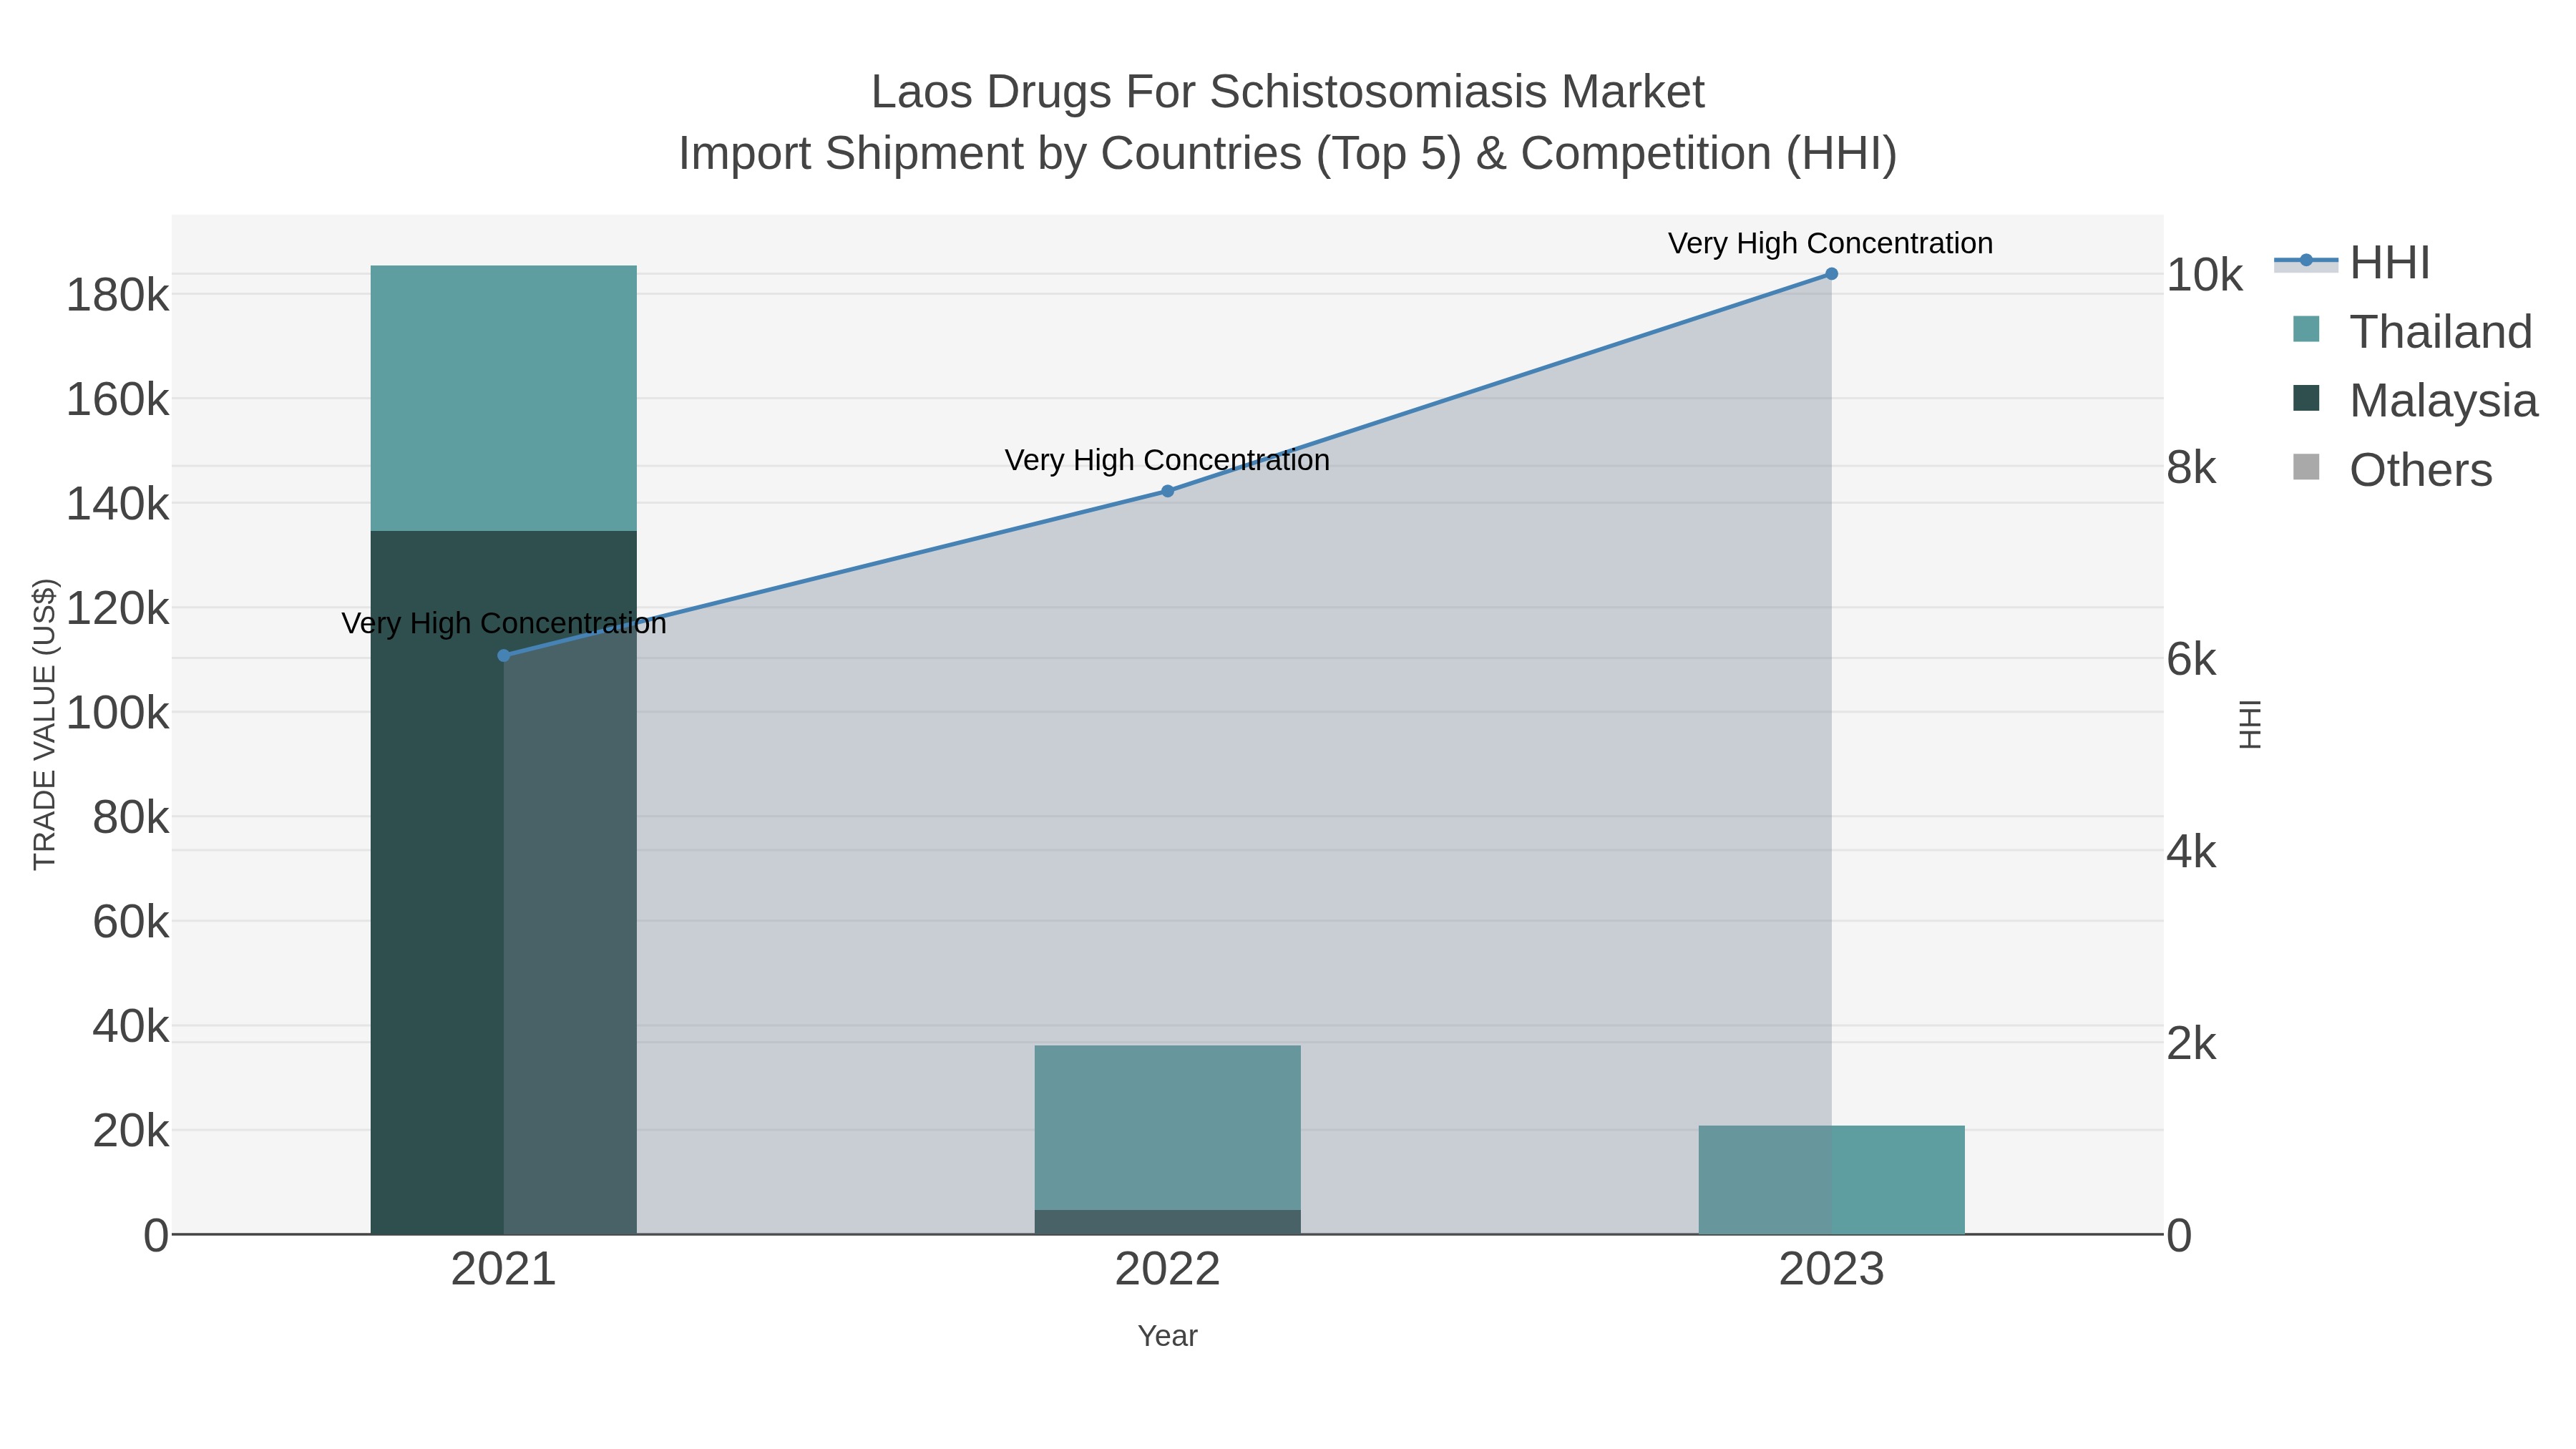Select the 2022 Thailand bar segment

tap(1167, 1128)
